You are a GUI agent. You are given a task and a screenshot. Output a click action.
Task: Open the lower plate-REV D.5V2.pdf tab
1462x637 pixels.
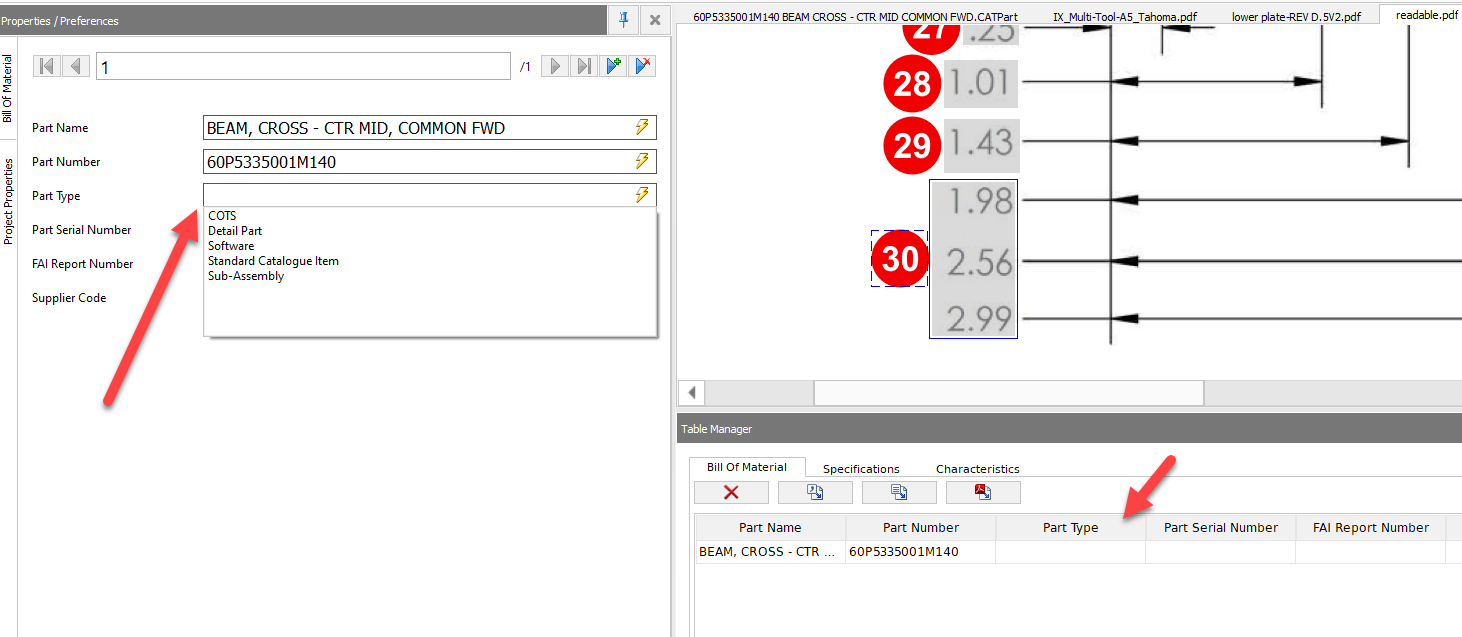coord(1294,17)
